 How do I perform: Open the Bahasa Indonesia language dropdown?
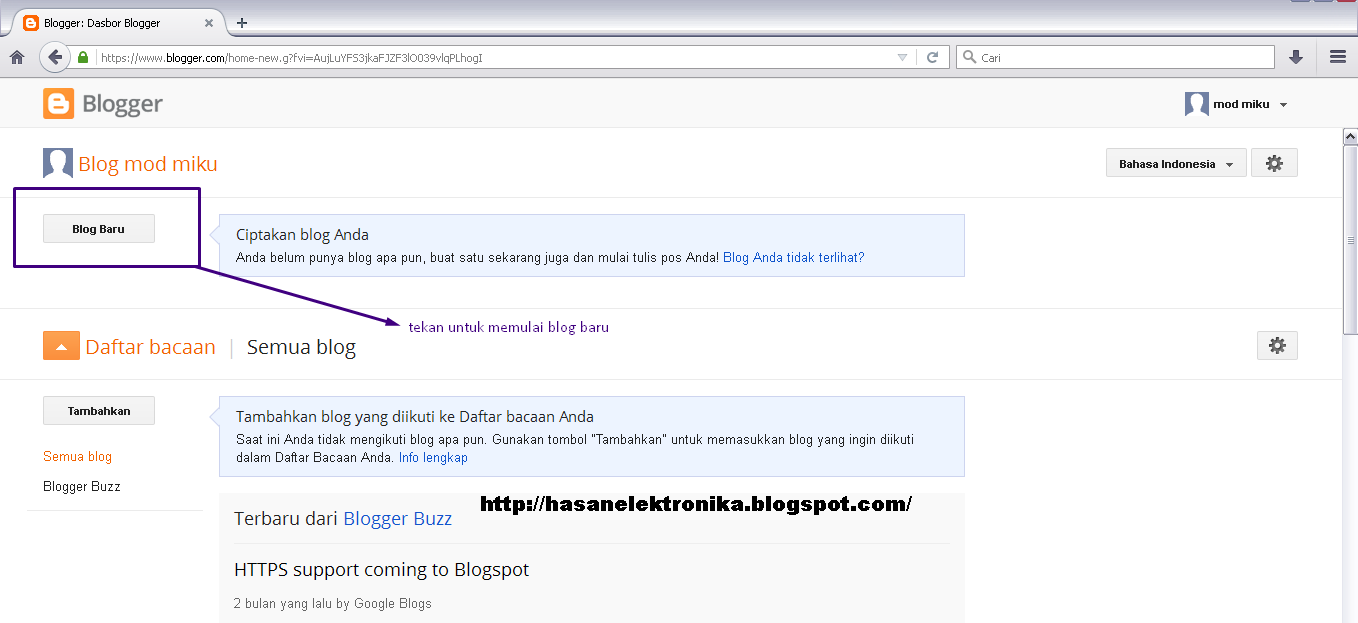1176,164
